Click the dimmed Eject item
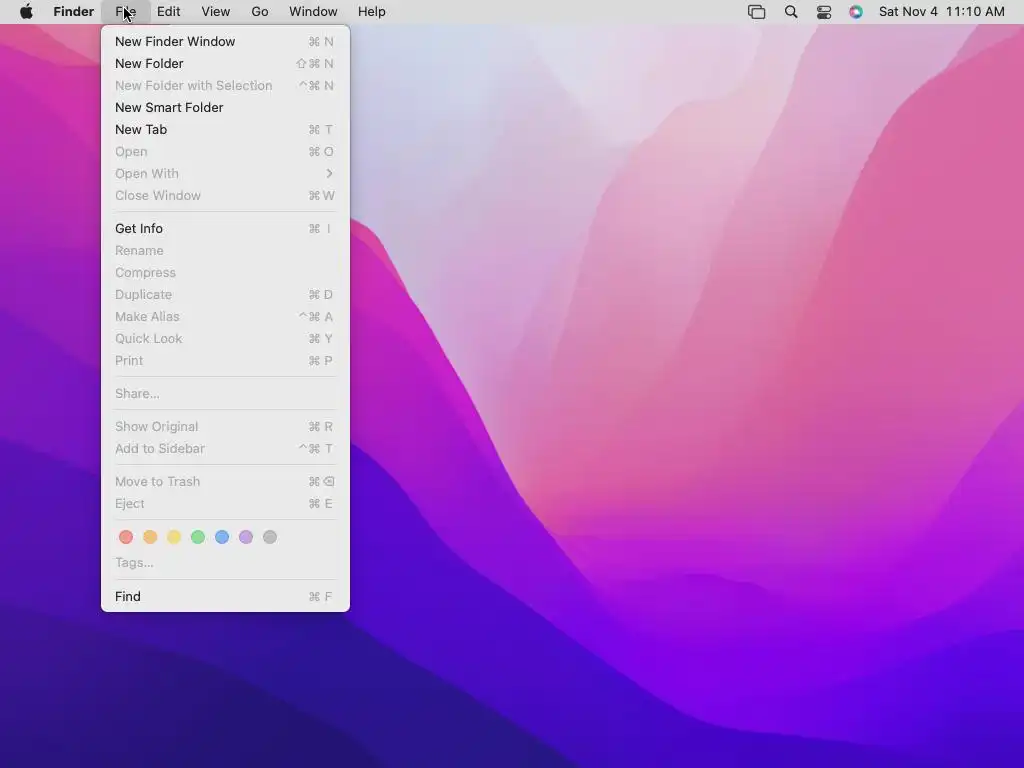Screen dimensions: 1024x768 pos(225,504)
